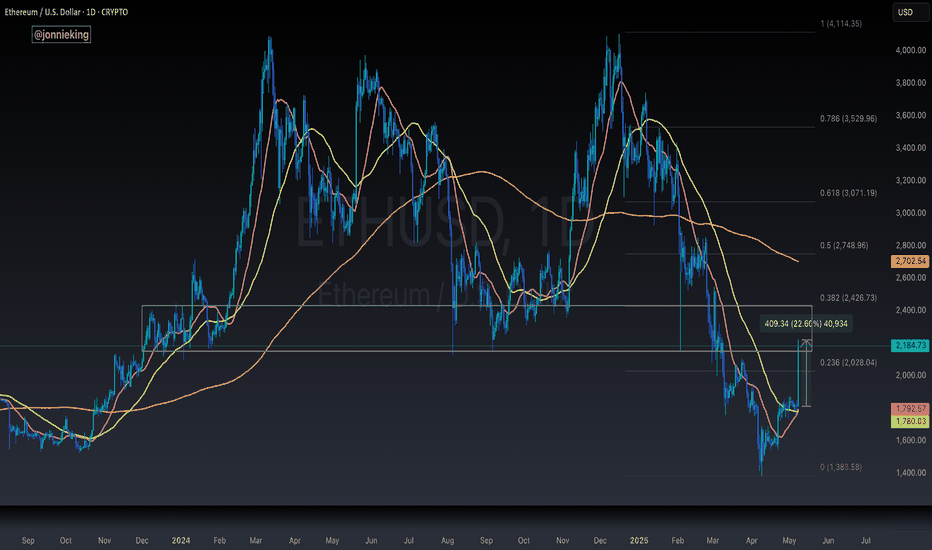Click the 3,000.00 price axis tick
Screen dimensions: 932x550
(911, 213)
